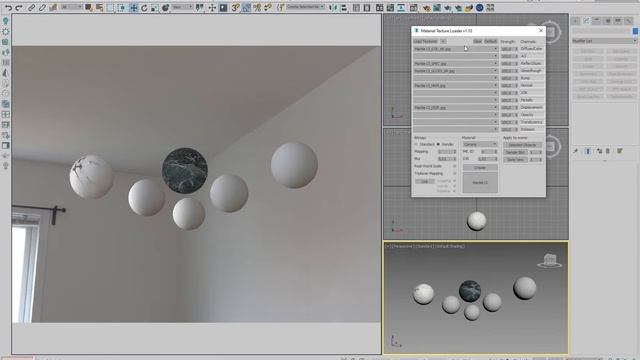Click the Clear button in texture loader
This screenshot has width=640, height=360.
pyautogui.click(x=478, y=41)
